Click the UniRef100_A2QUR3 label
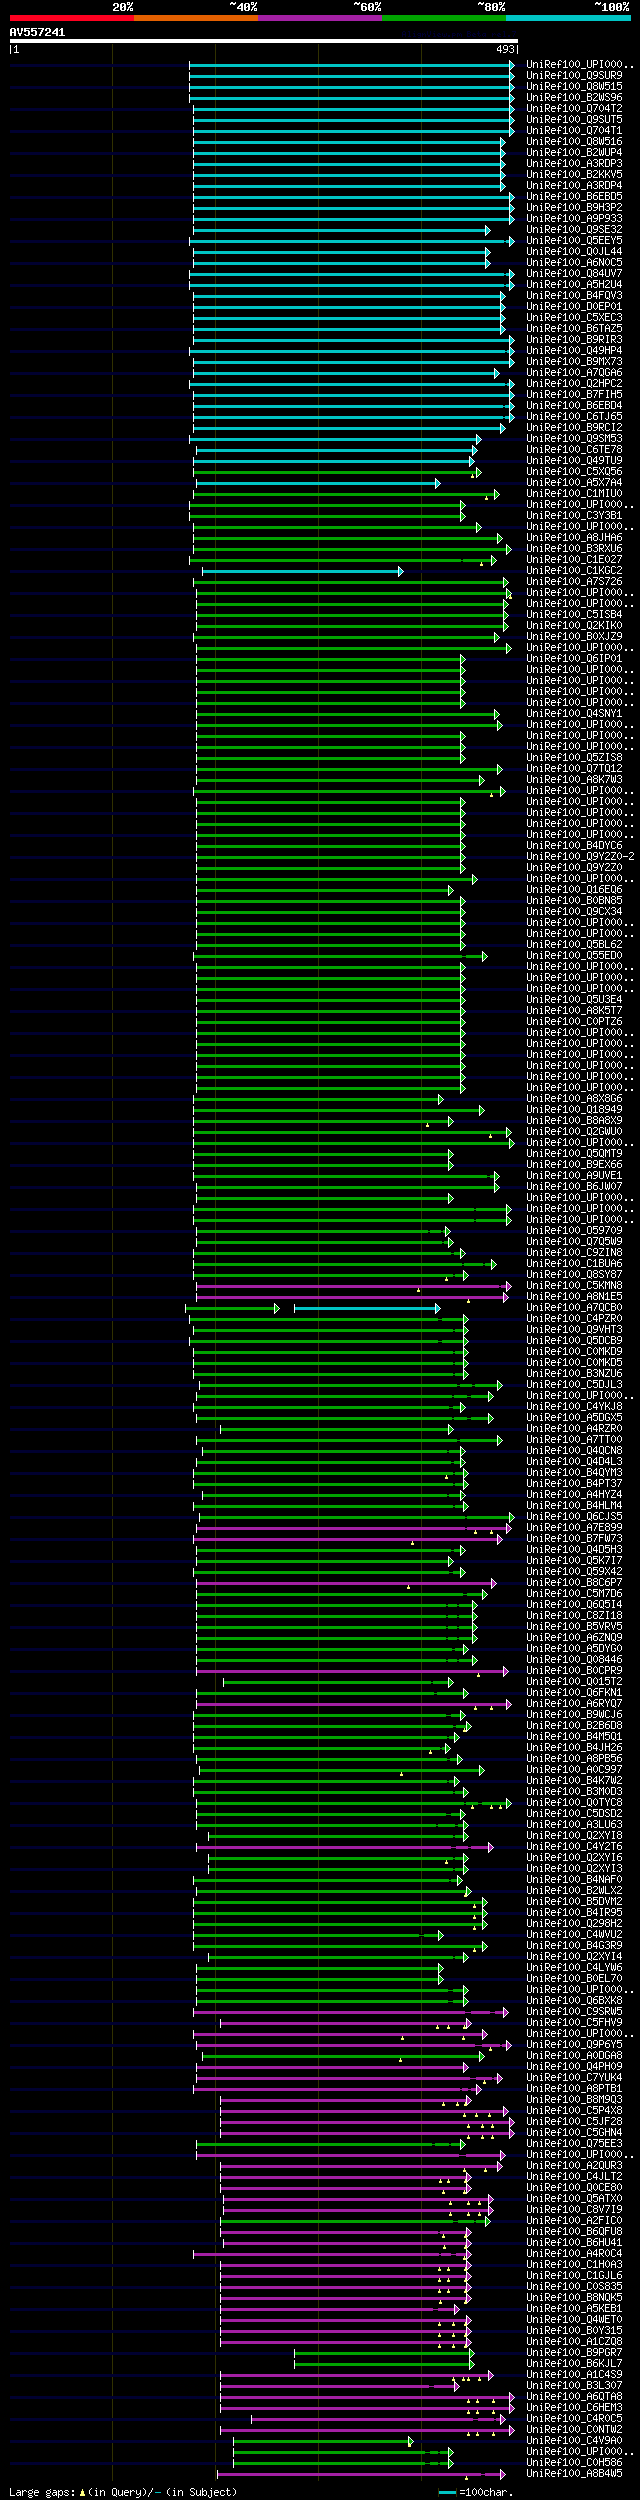Image resolution: width=640 pixels, height=2500 pixels. click(574, 2165)
